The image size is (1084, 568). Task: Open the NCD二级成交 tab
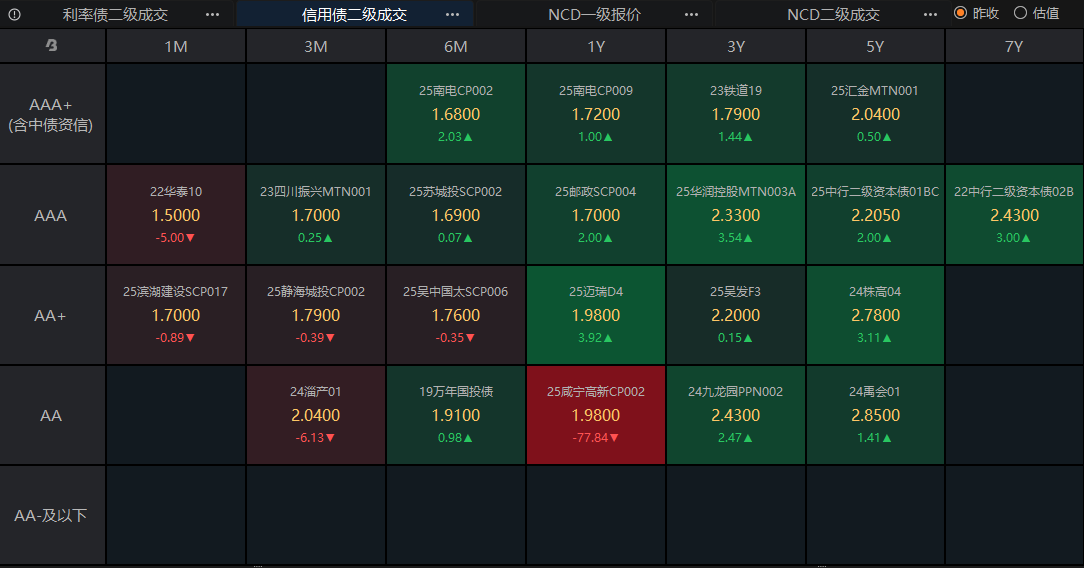click(833, 14)
